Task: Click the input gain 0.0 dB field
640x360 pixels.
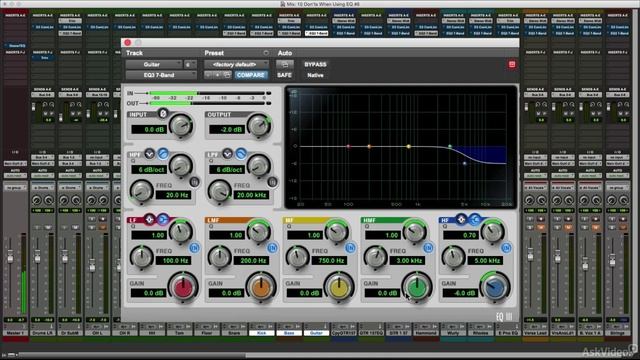Action: [149, 129]
